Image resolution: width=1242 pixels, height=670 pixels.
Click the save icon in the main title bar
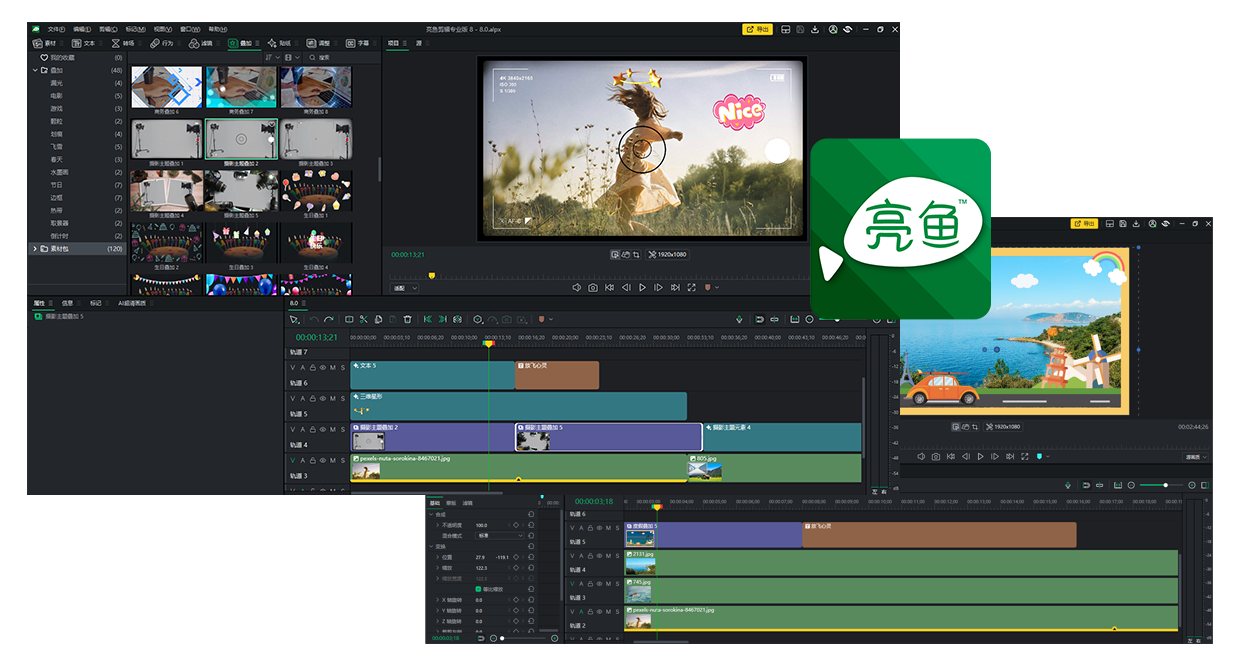coord(800,30)
